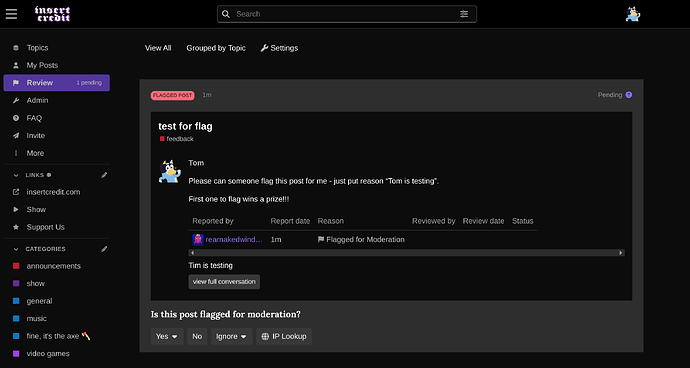Viewport: 690px width, 368px height.
Task: Open the red announcements category
Action: coord(53,266)
